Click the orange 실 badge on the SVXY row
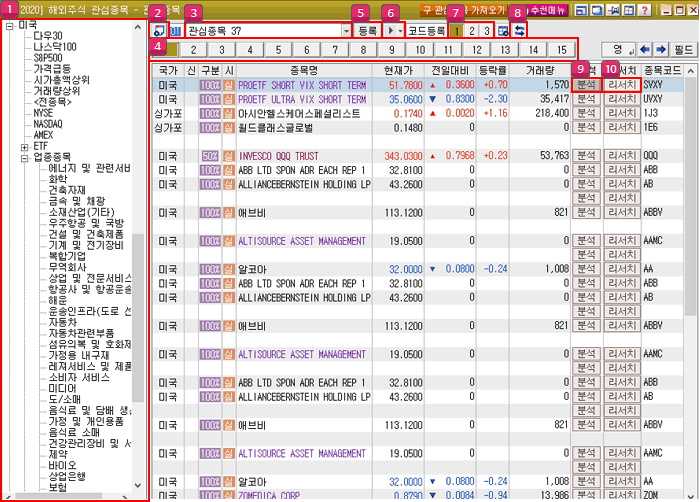Viewport: 700px width, 502px height. click(x=229, y=85)
